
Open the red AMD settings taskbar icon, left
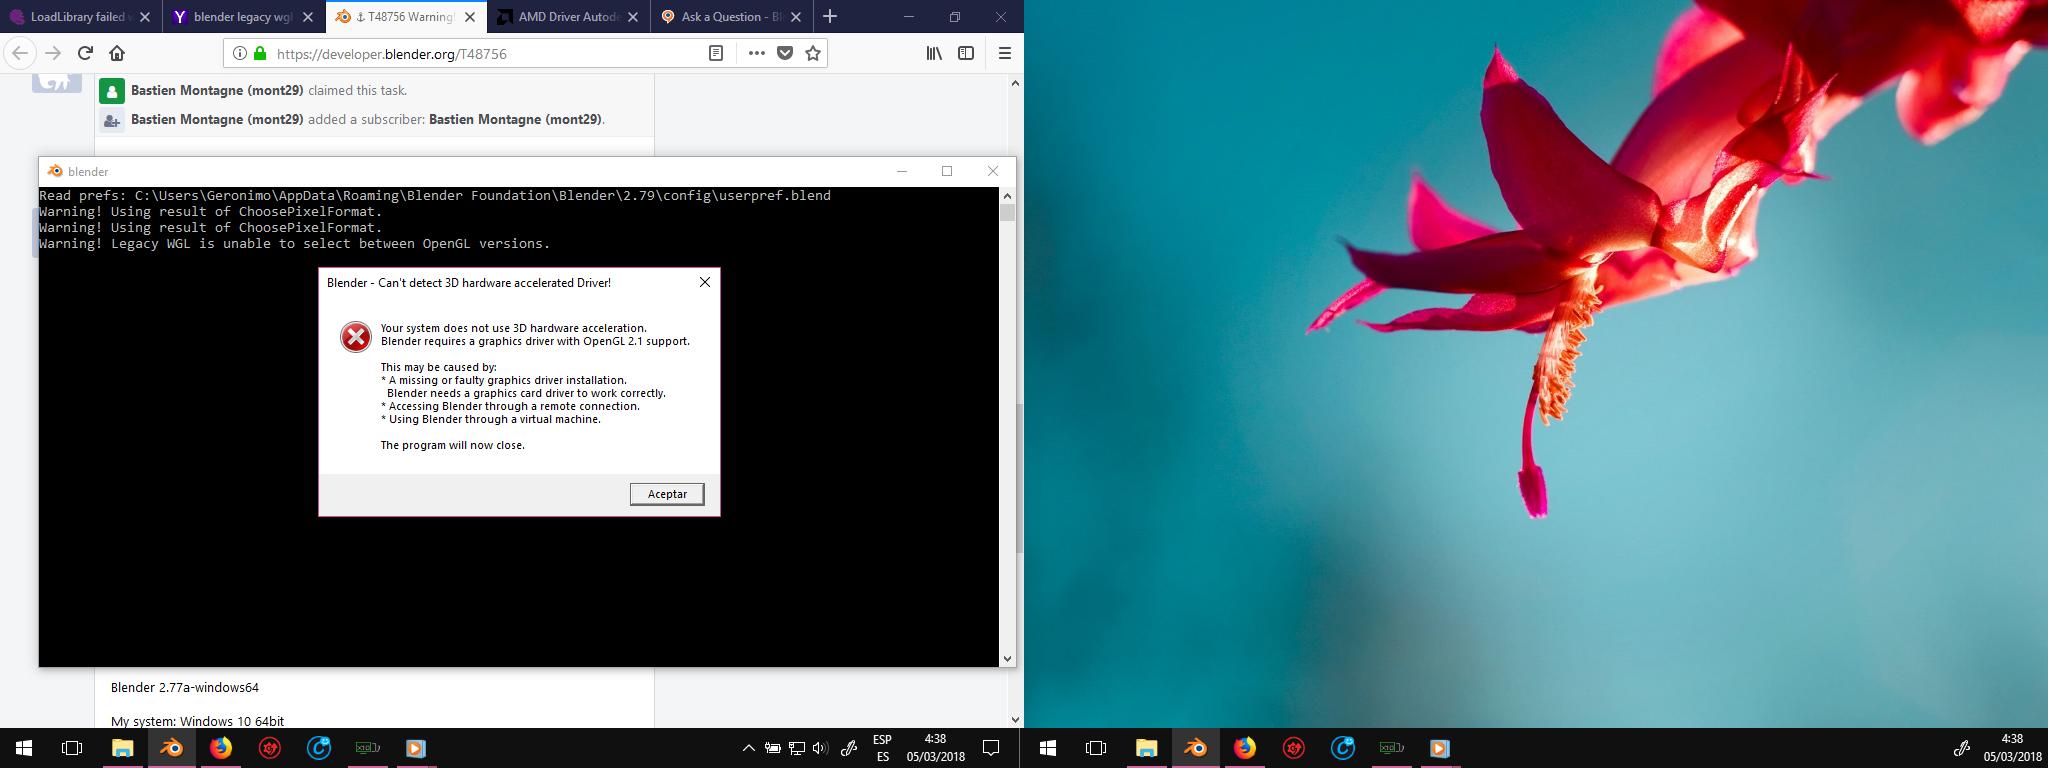pyautogui.click(x=269, y=748)
